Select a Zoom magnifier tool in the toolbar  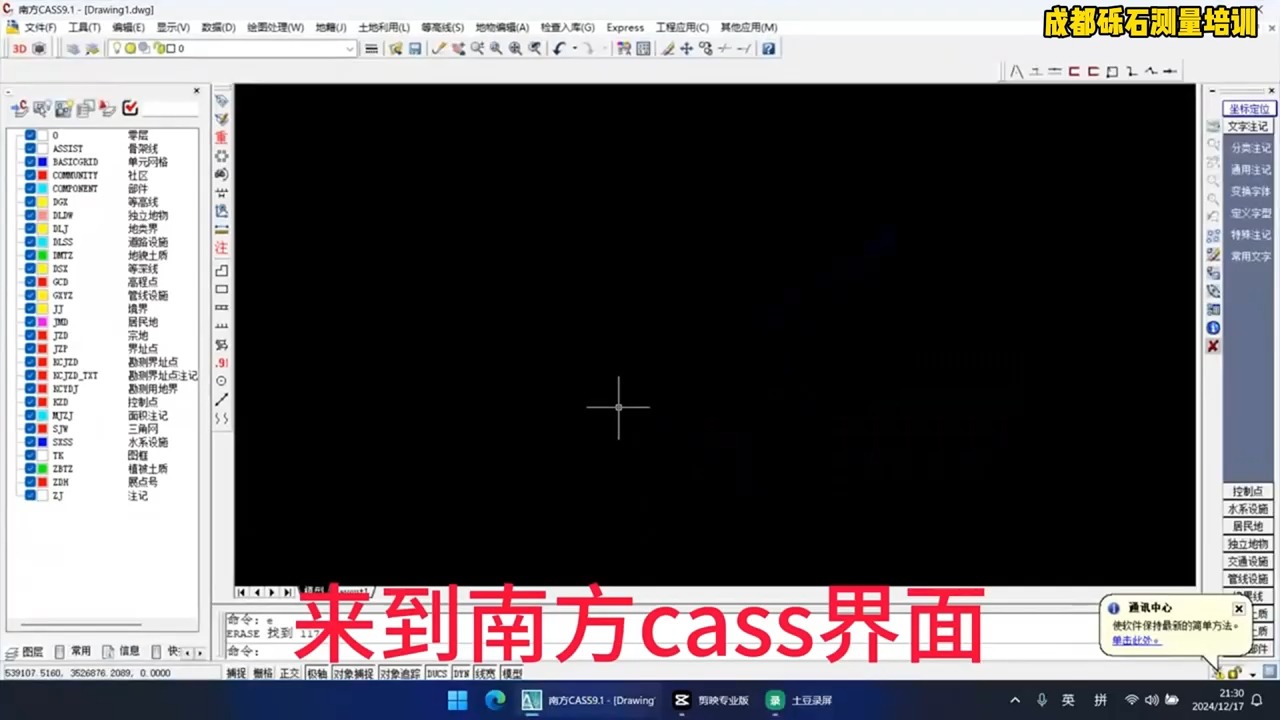coord(495,48)
